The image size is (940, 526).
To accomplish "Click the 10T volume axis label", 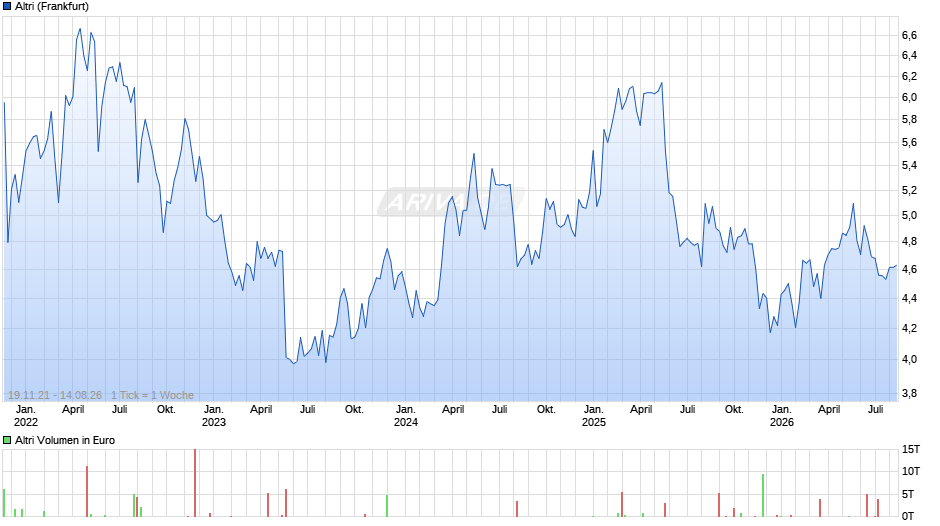I will pyautogui.click(x=911, y=471).
